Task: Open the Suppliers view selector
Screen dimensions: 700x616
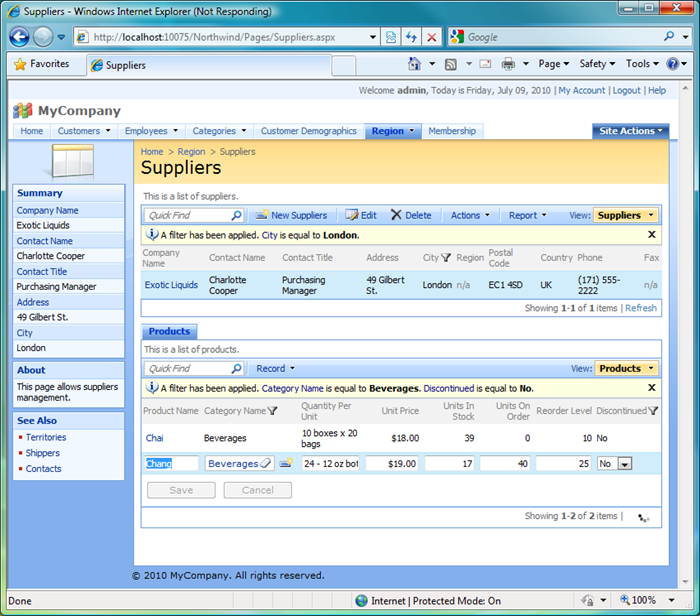Action: [626, 215]
